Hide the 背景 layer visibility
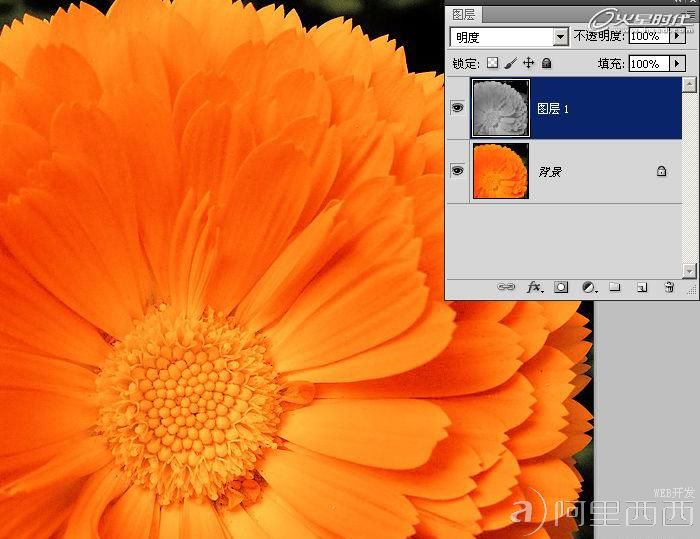This screenshot has width=700, height=539. (458, 171)
